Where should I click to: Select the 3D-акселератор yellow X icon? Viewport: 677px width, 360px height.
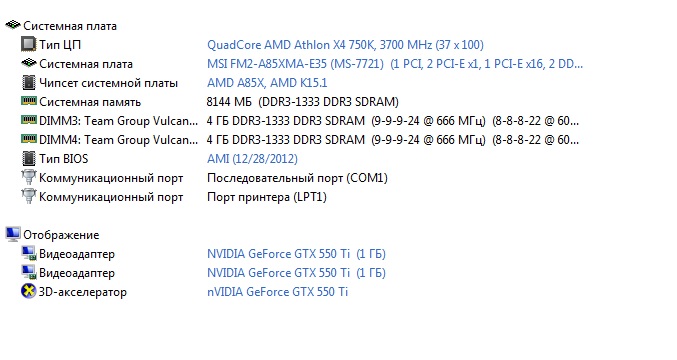click(28, 291)
